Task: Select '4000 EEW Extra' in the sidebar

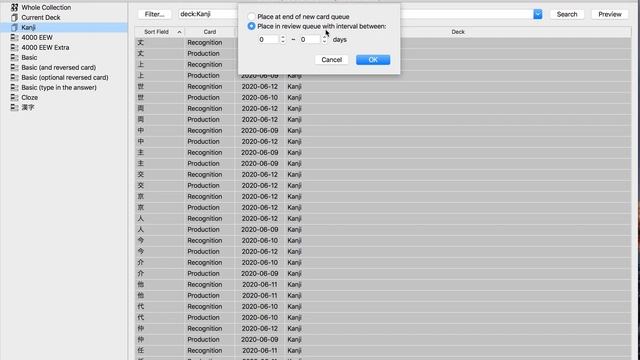Action: pyautogui.click(x=45, y=47)
